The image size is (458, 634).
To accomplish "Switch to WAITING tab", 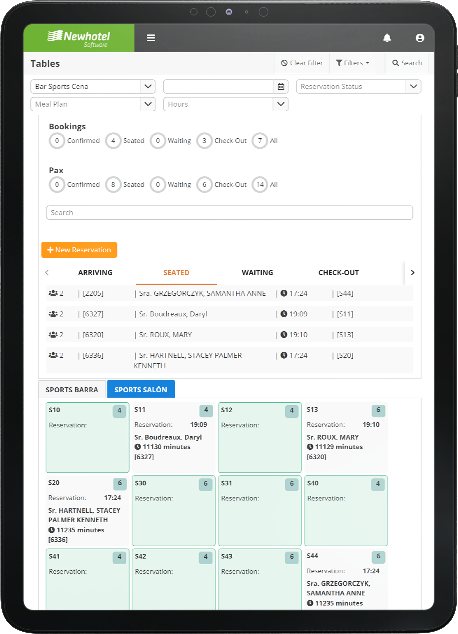I will 257,273.
